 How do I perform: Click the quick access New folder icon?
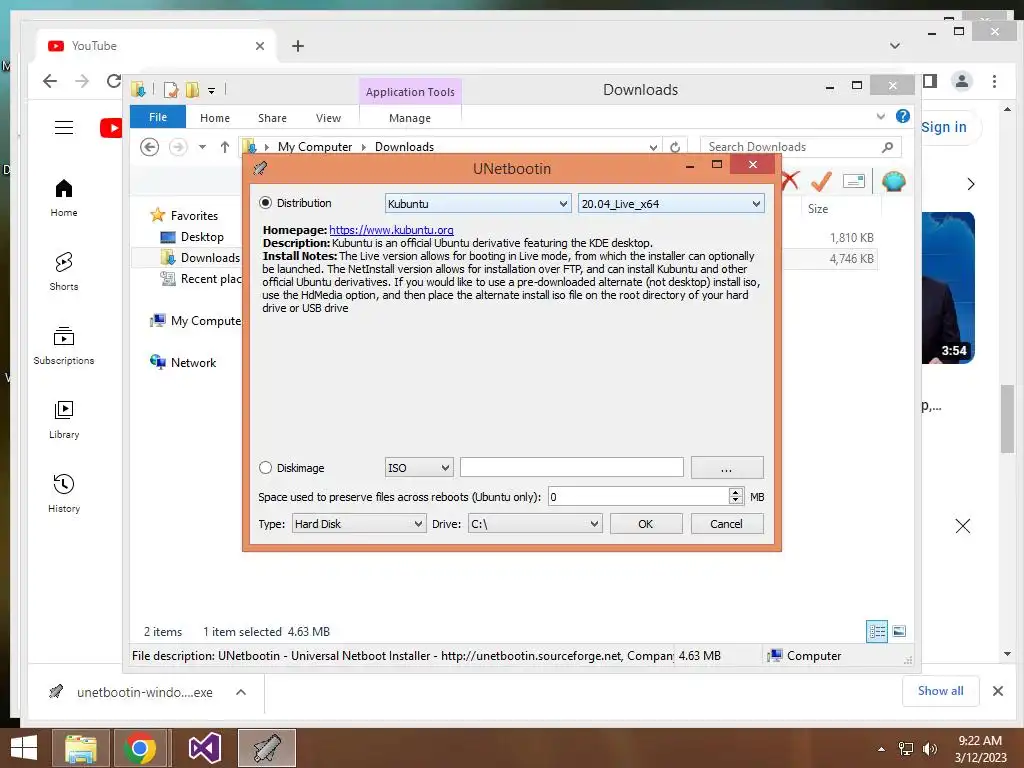tap(193, 89)
